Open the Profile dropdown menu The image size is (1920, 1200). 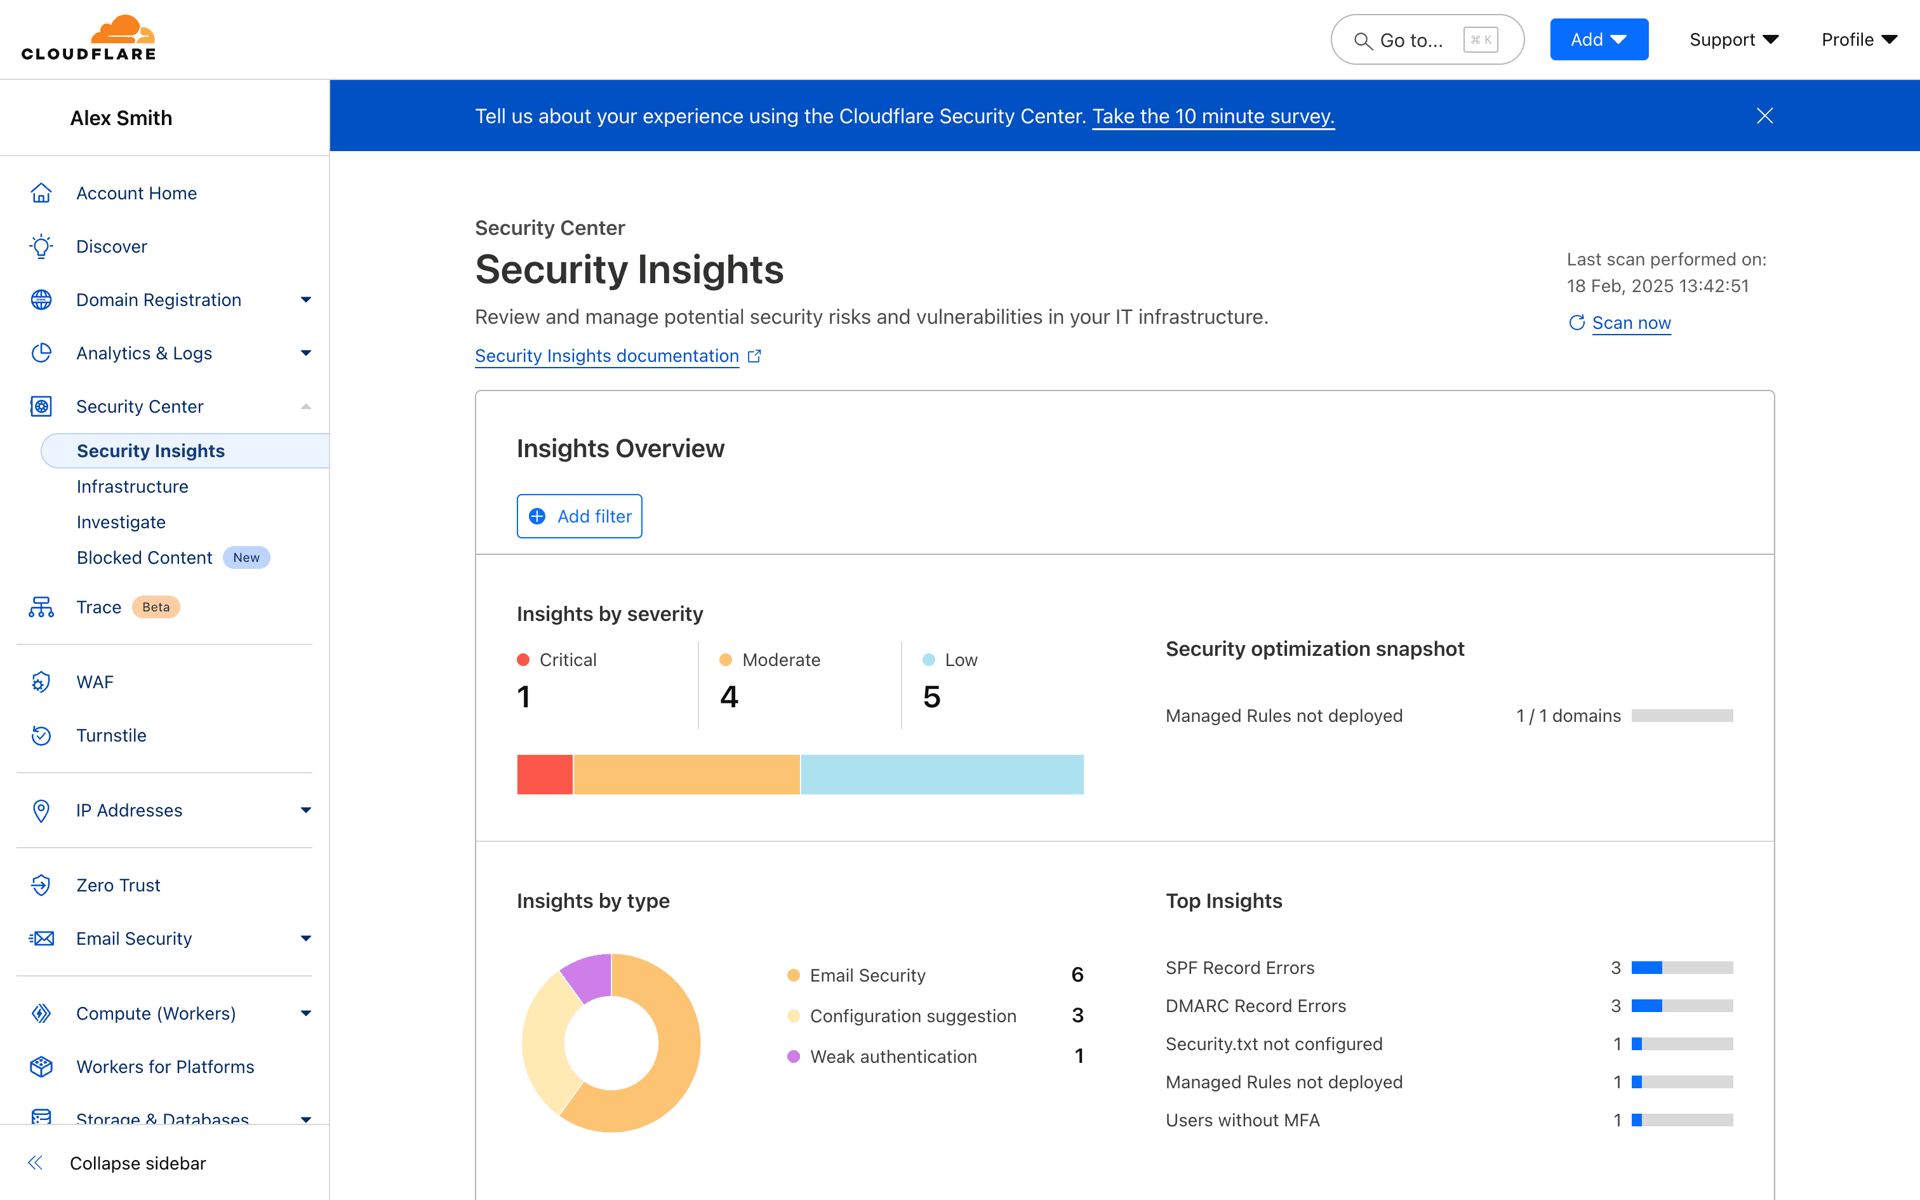[x=1859, y=39]
